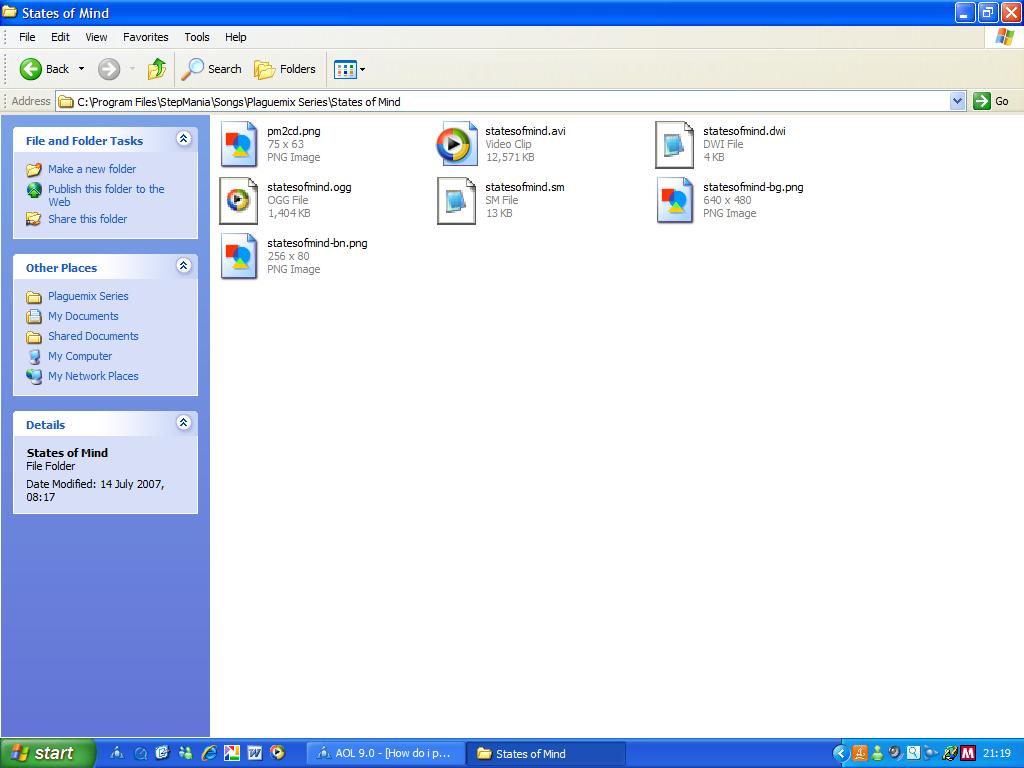Open the Views dropdown in toolbar
This screenshot has width=1024, height=768.
pos(349,69)
